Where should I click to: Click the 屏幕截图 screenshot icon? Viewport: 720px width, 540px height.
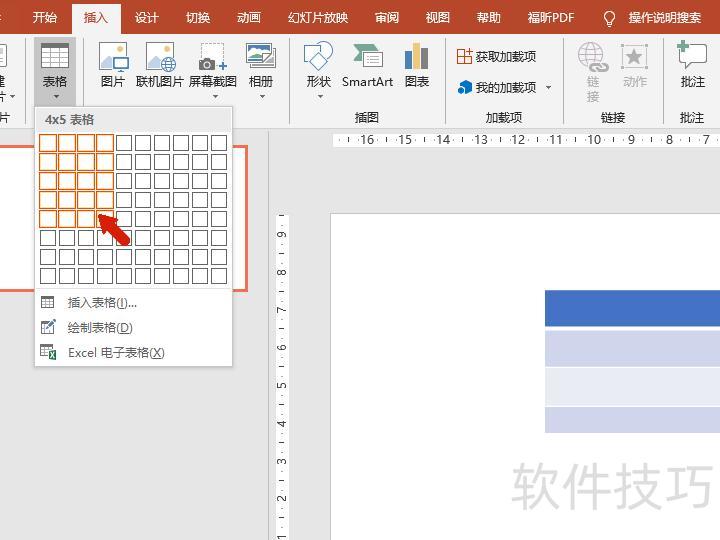(x=212, y=57)
